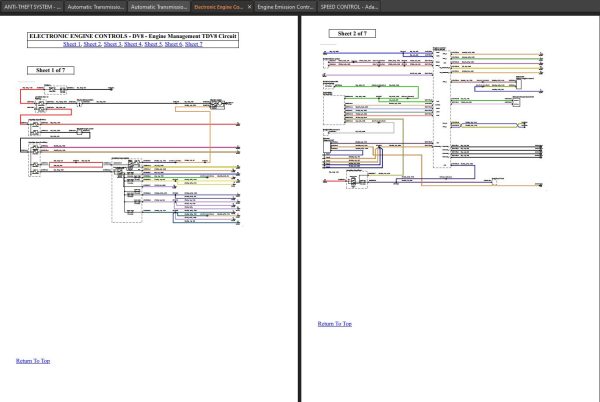Select the active Electronic Engine Controls tab
The image size is (600, 402).
(217, 6)
